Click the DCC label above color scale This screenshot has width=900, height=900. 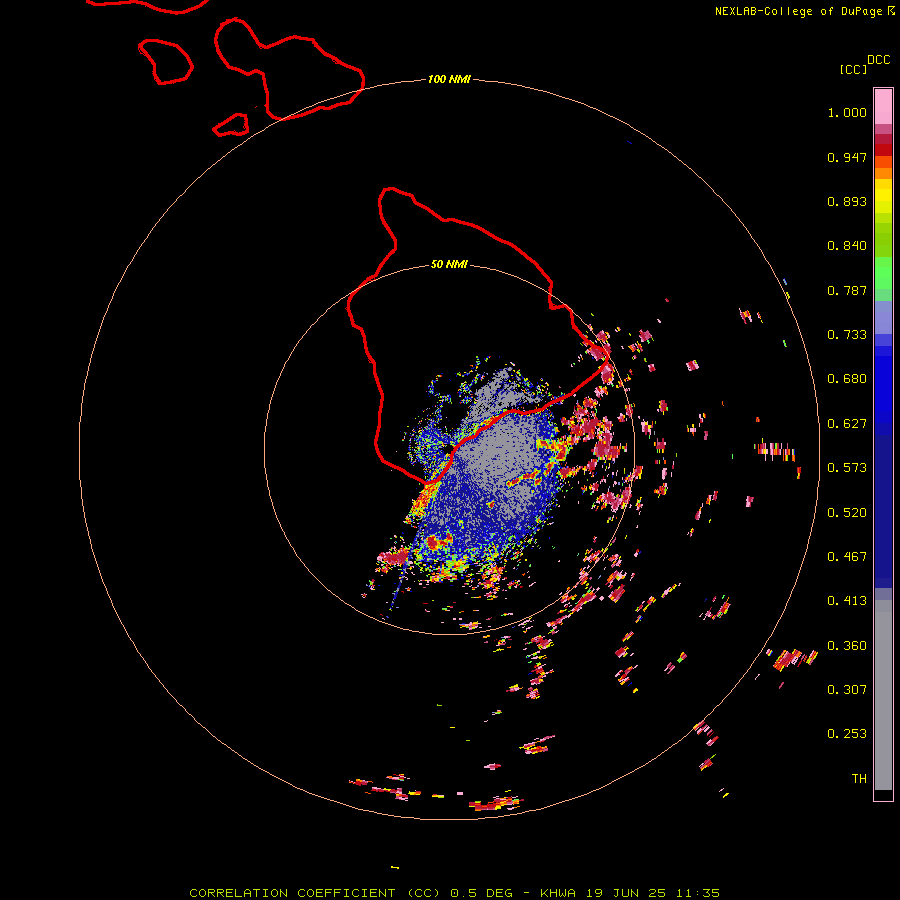point(879,60)
